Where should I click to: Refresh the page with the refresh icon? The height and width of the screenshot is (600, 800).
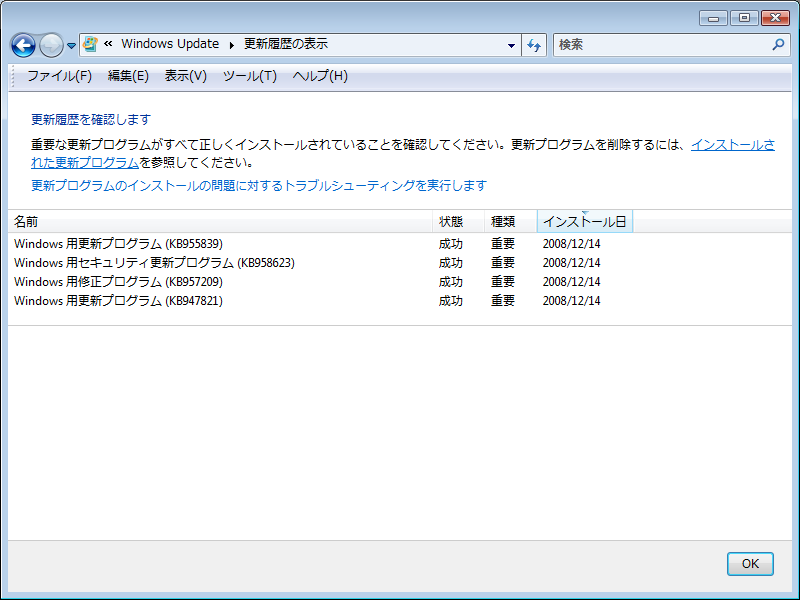coord(534,45)
